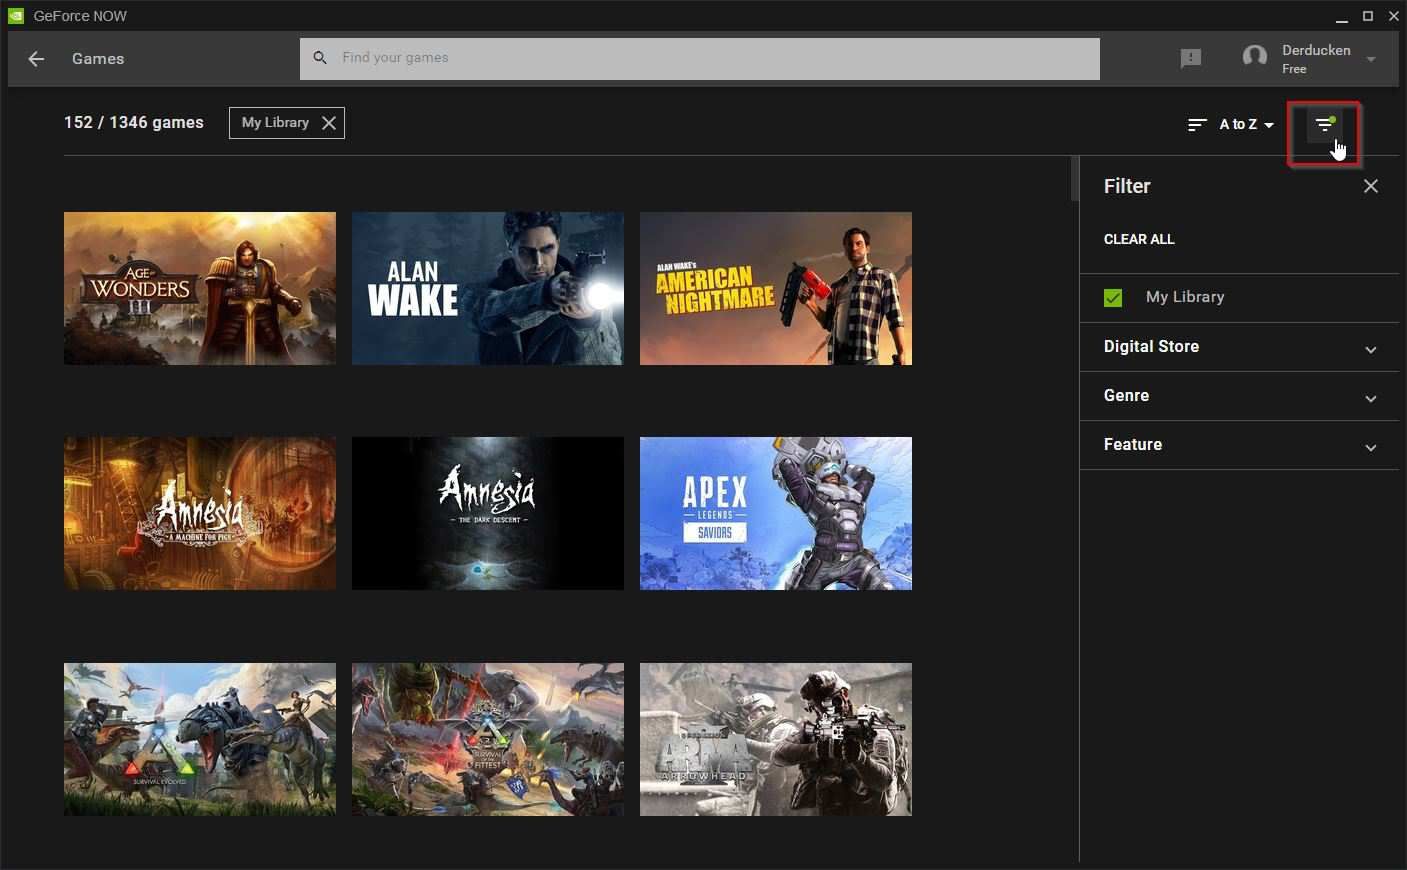Expand the Feature filter section

click(1239, 445)
